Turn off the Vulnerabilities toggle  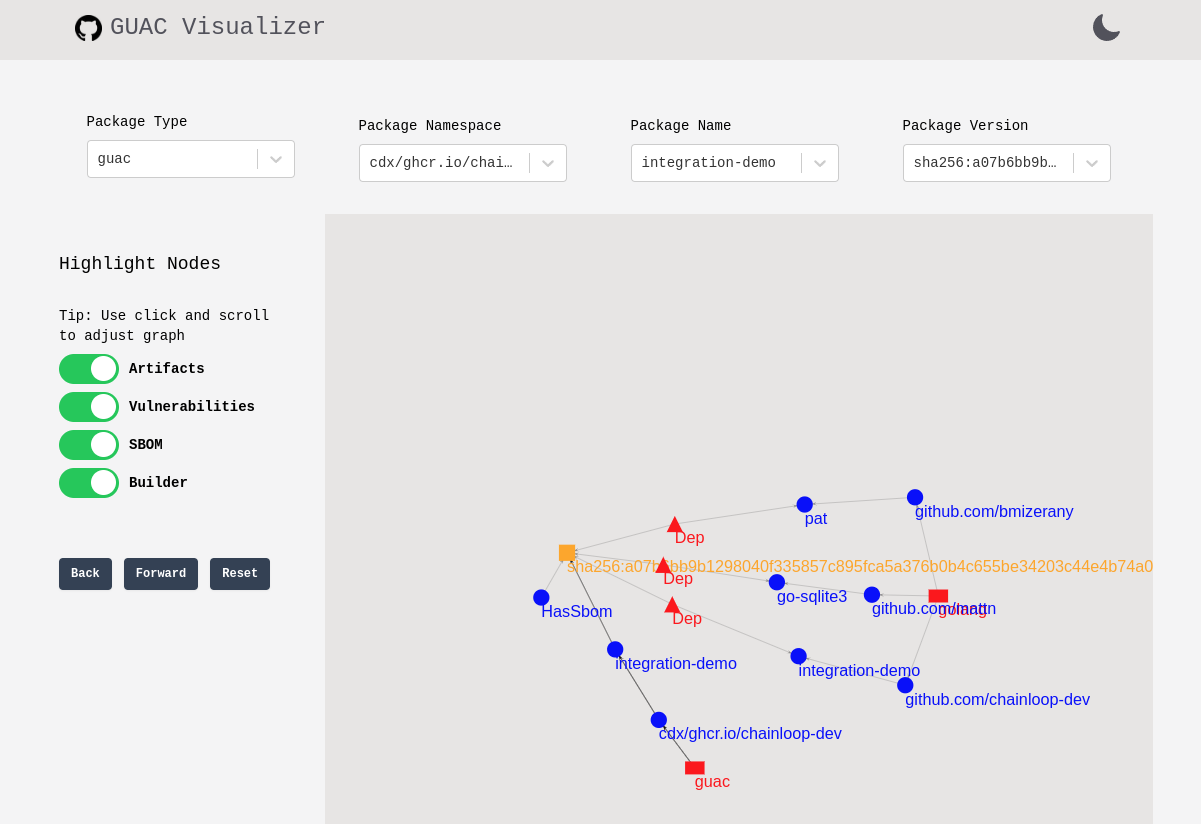pyautogui.click(x=89, y=407)
